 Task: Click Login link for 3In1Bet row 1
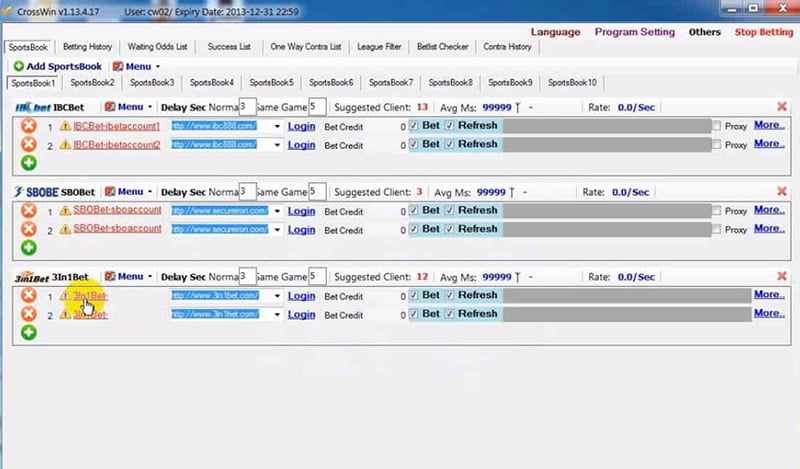click(x=301, y=295)
